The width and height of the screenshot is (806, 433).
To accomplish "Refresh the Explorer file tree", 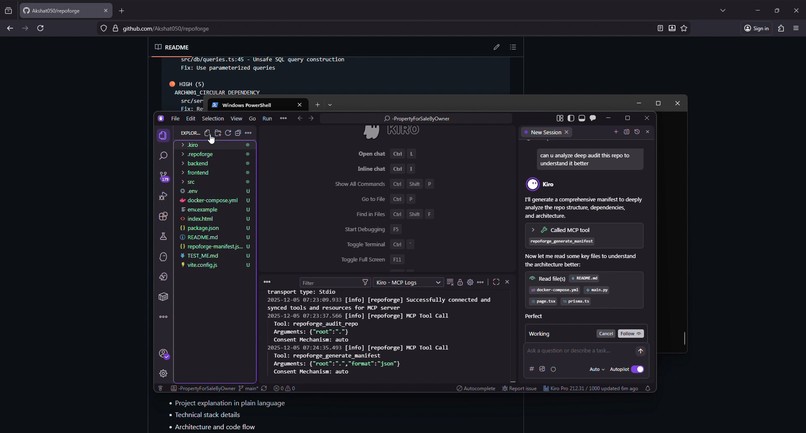I will pos(228,133).
